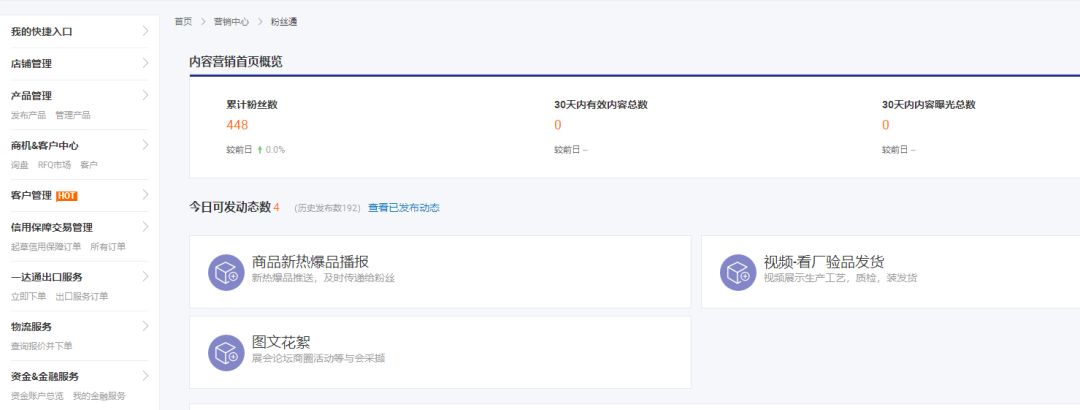Open the 一达通出口服务 sidebar section
Screen dimensions: 1080x410
47,277
